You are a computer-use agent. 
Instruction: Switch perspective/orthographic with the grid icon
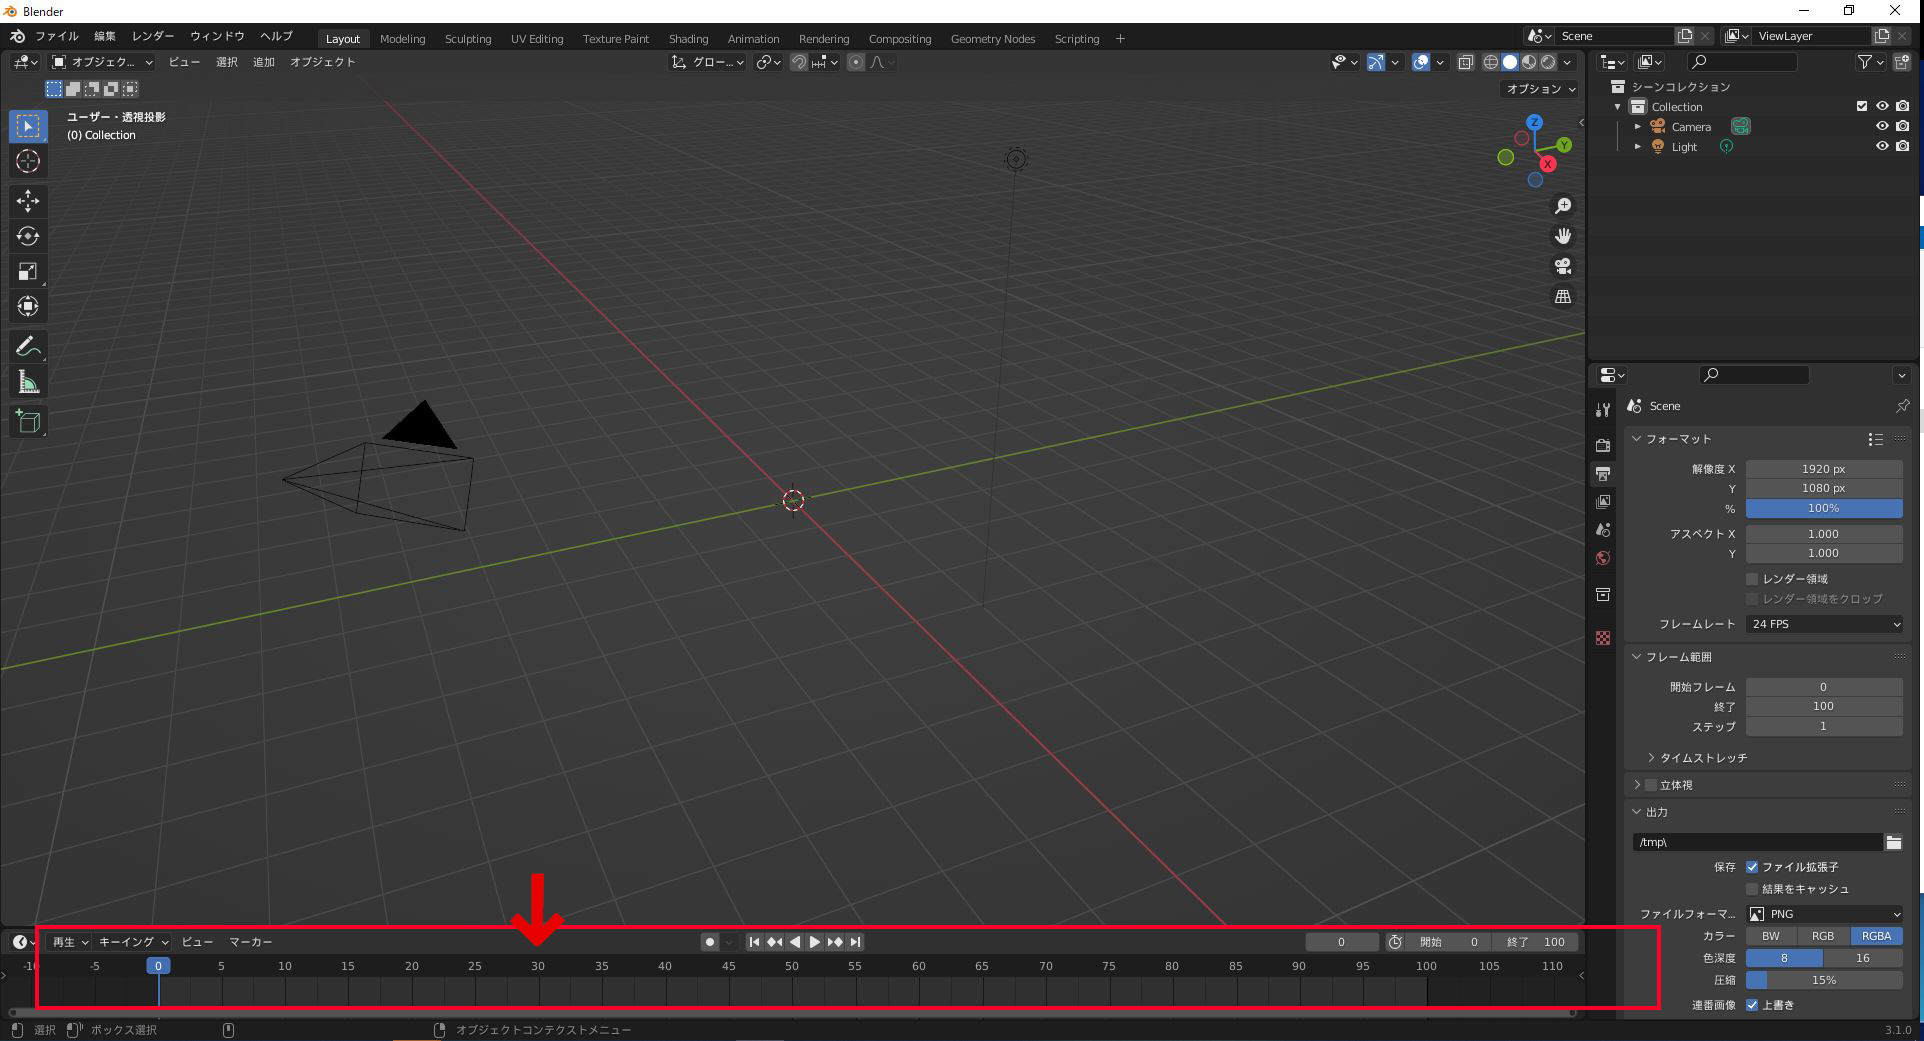coord(1562,297)
